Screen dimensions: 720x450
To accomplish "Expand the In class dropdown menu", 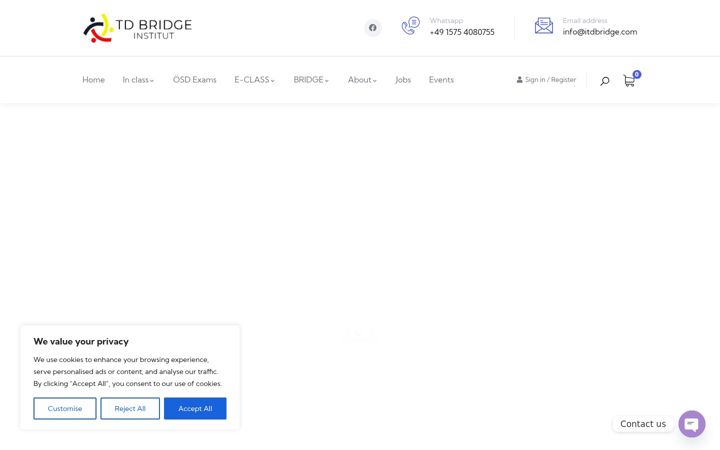I will 138,80.
